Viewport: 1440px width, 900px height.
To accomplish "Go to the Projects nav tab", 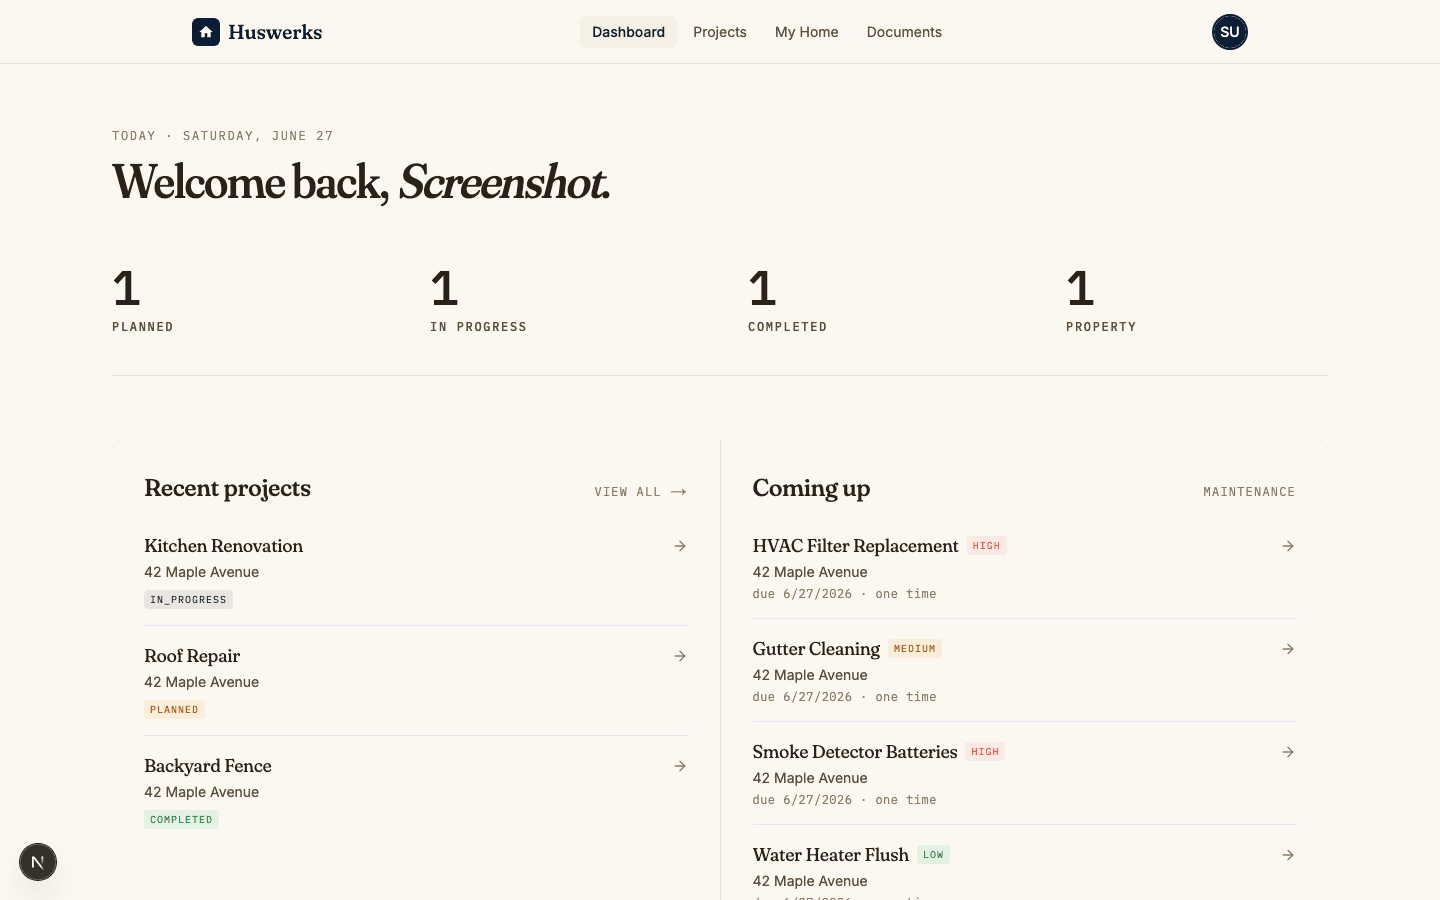I will coord(720,32).
